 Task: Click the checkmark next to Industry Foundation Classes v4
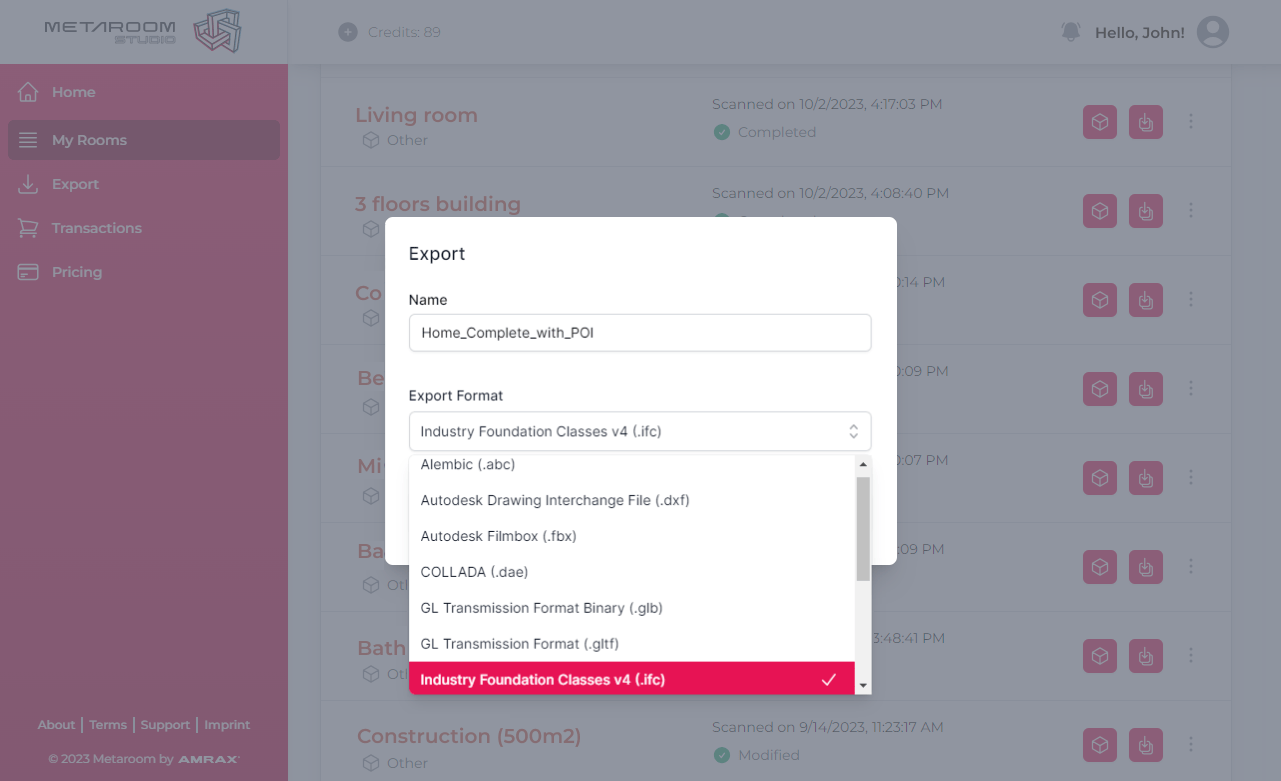click(828, 679)
